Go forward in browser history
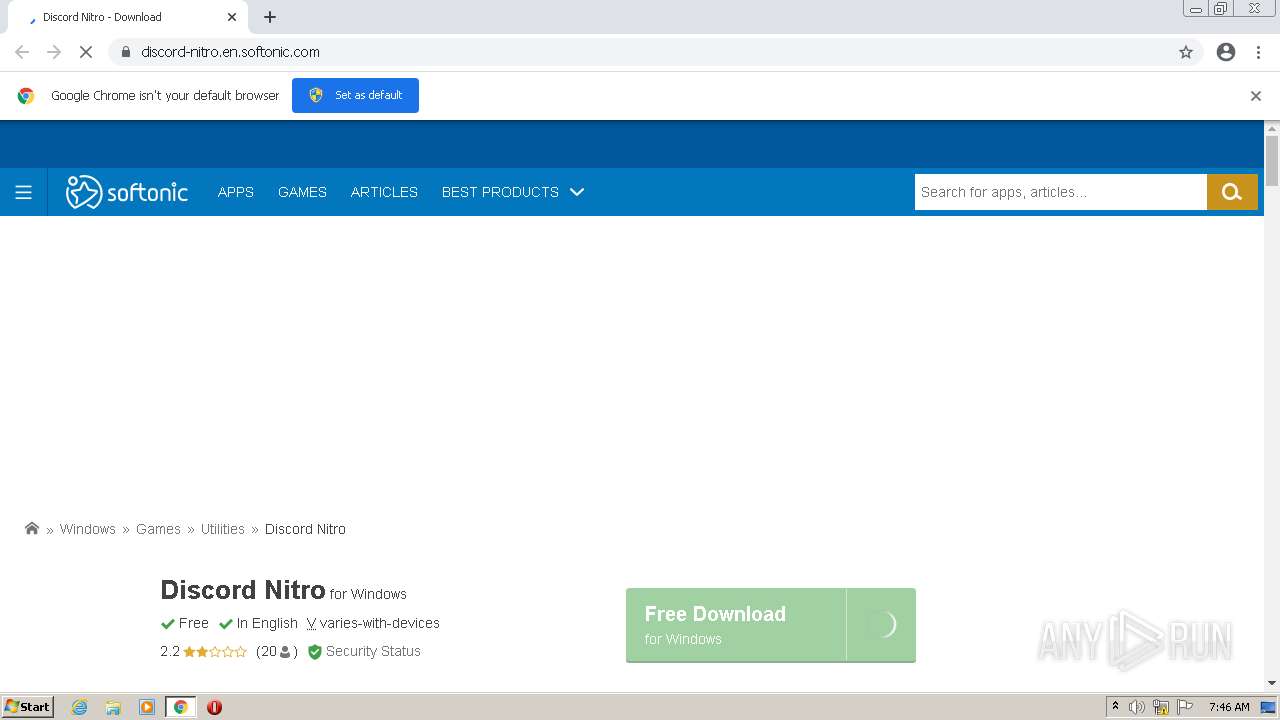Image resolution: width=1280 pixels, height=720 pixels. pos(54,52)
